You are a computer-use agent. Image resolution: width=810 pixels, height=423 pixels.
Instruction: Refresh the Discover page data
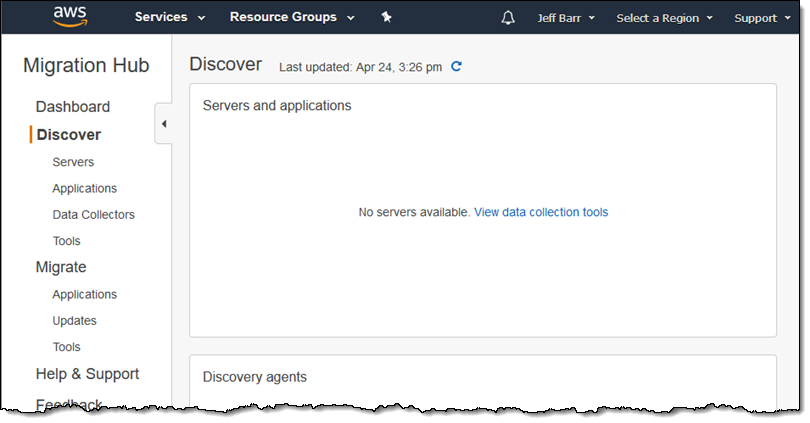457,67
